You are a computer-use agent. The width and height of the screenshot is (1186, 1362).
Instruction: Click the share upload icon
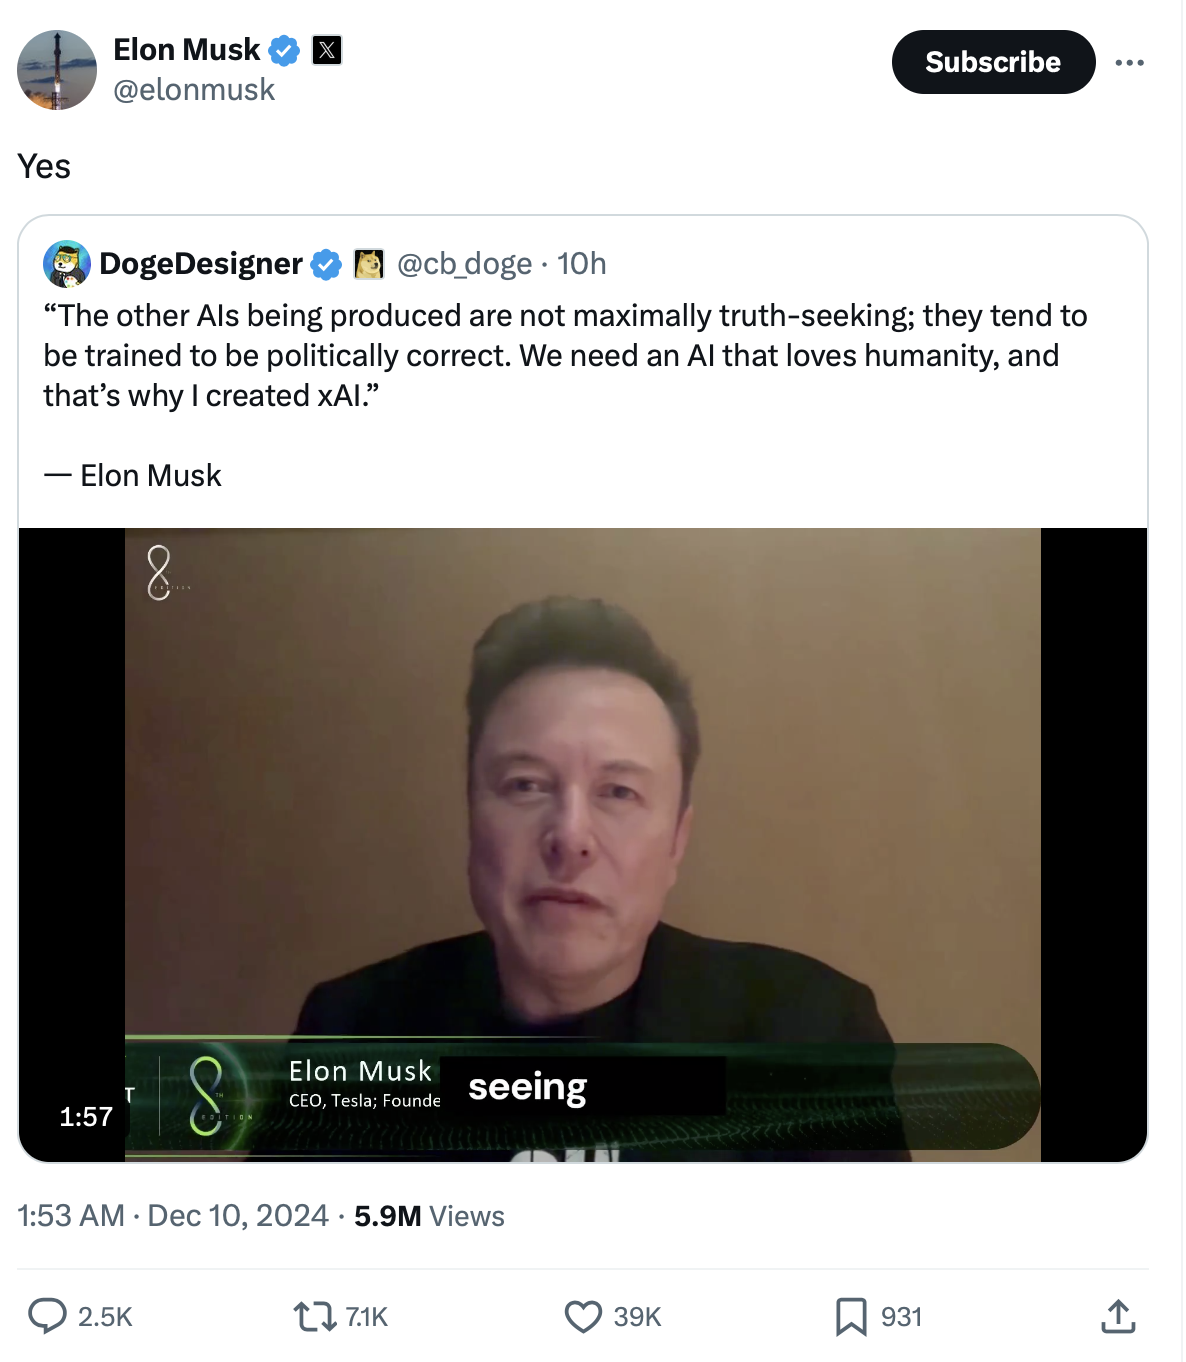[1118, 1316]
